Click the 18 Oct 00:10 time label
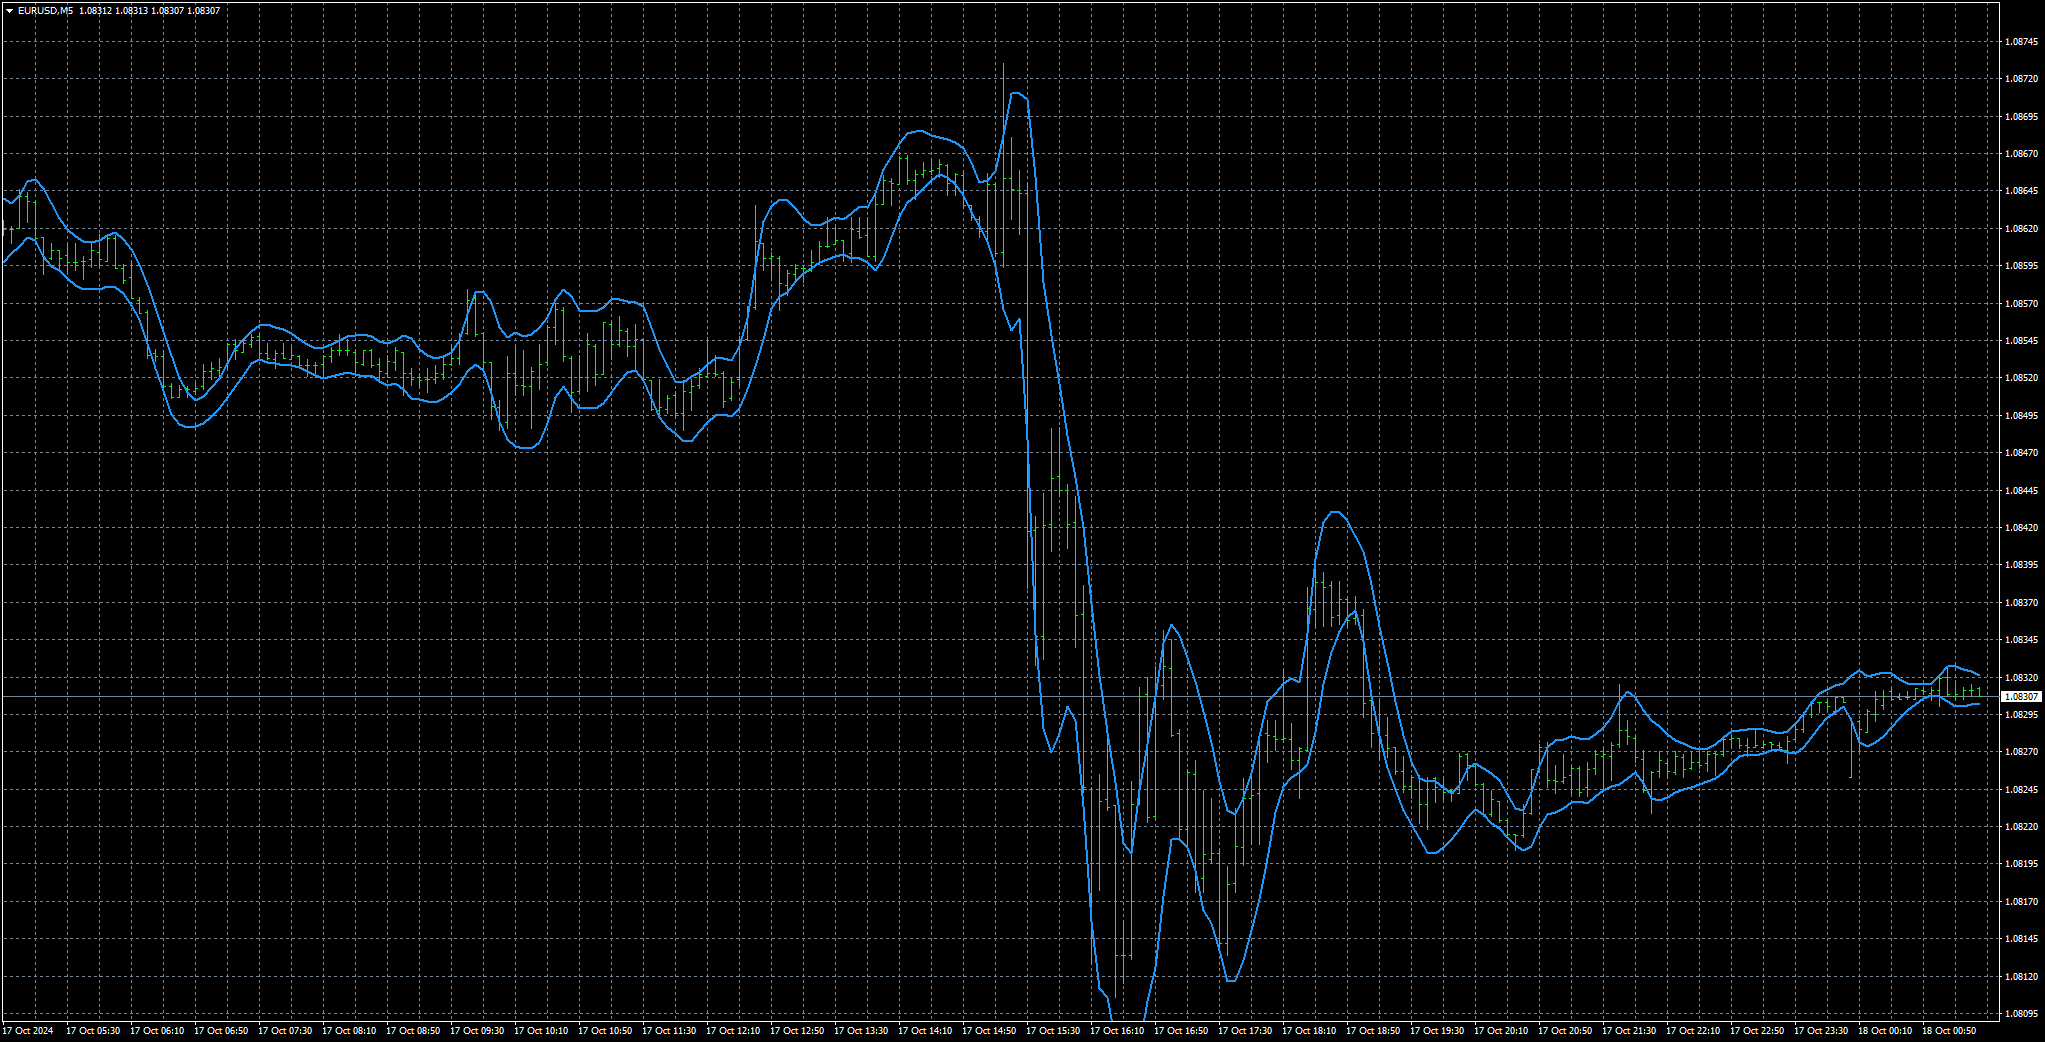The width and height of the screenshot is (2045, 1042). (1885, 1031)
